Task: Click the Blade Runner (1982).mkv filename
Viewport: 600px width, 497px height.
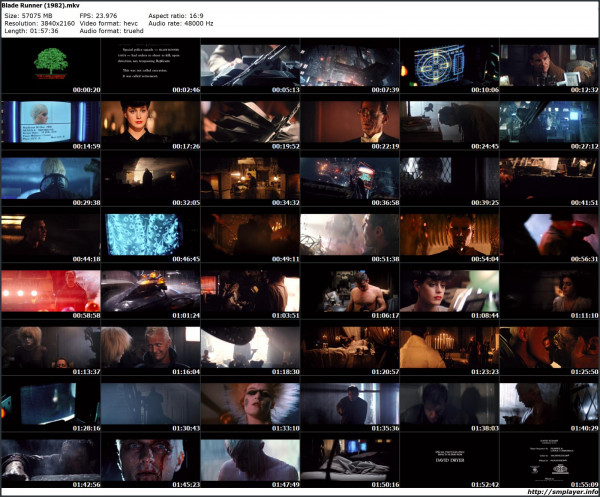Action: (41, 6)
